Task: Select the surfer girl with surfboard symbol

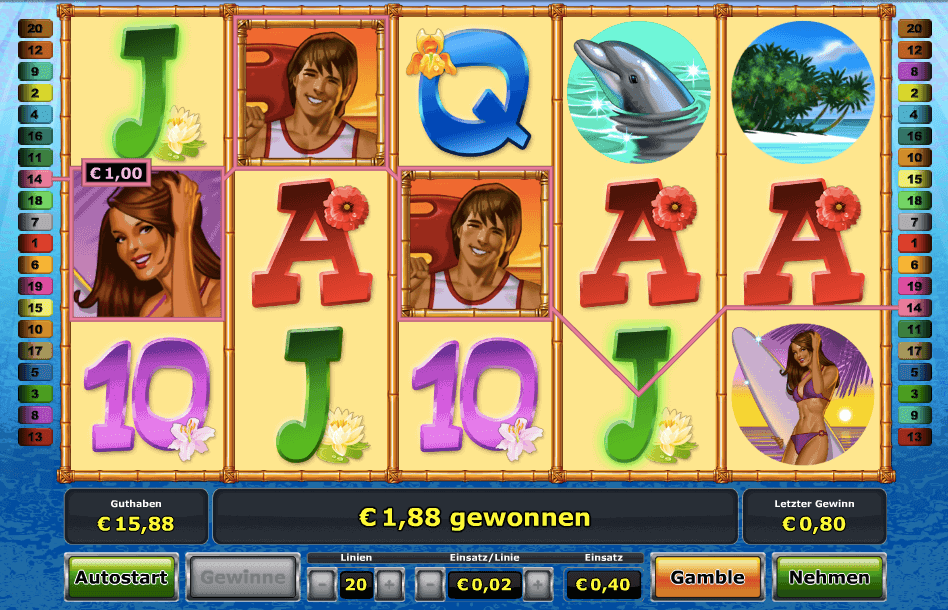Action: (802, 394)
